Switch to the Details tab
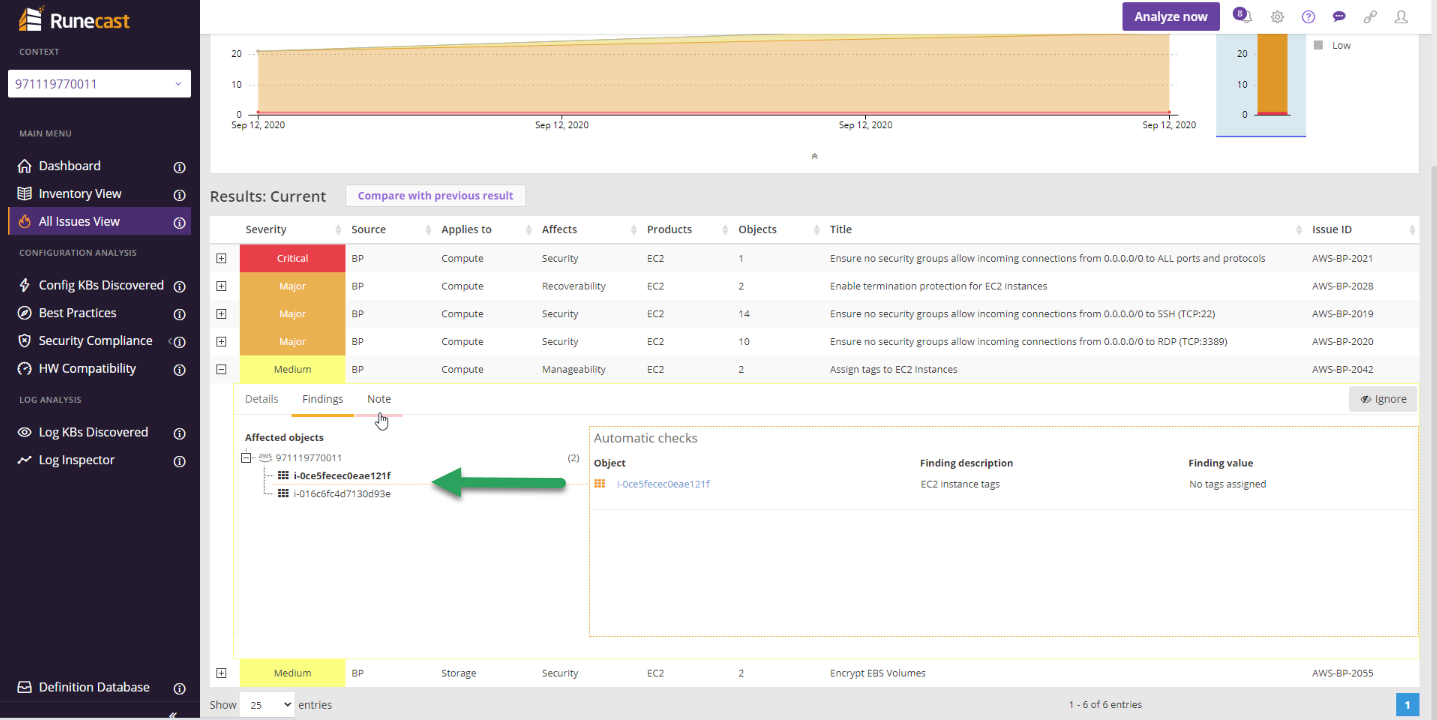 (262, 399)
